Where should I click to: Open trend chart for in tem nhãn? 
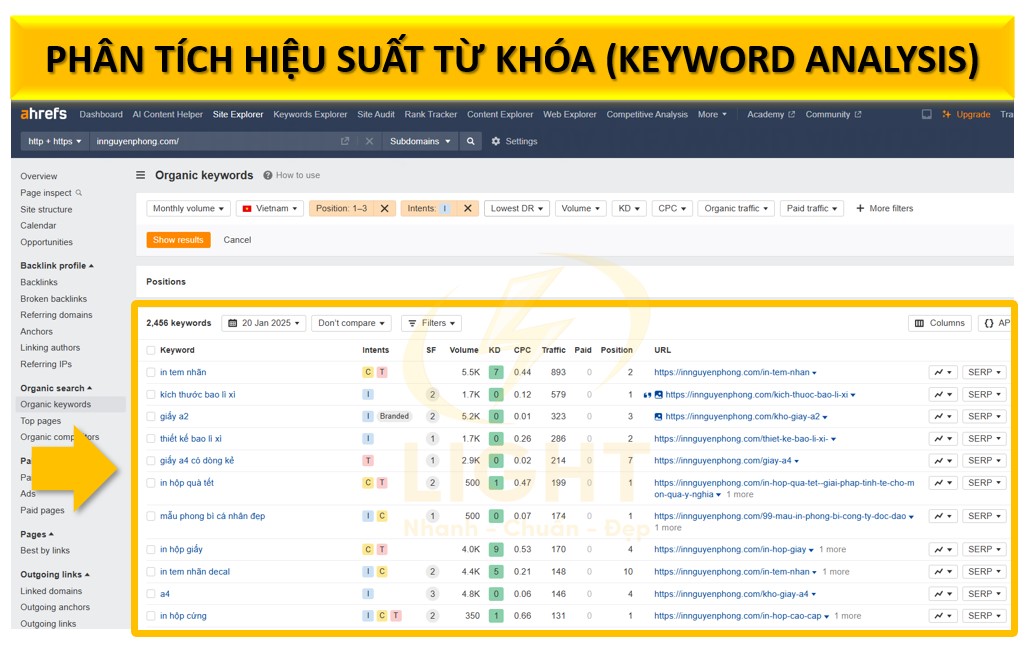pyautogui.click(x=943, y=372)
